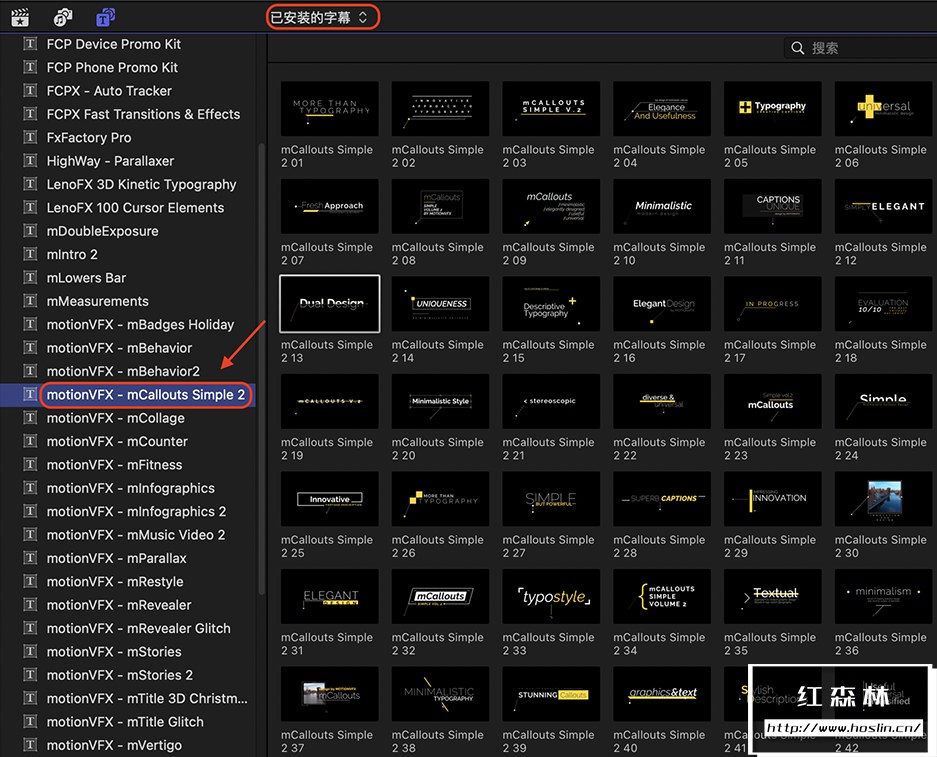Click the title icon beside HighWay - Parallaxer

[x=30, y=161]
